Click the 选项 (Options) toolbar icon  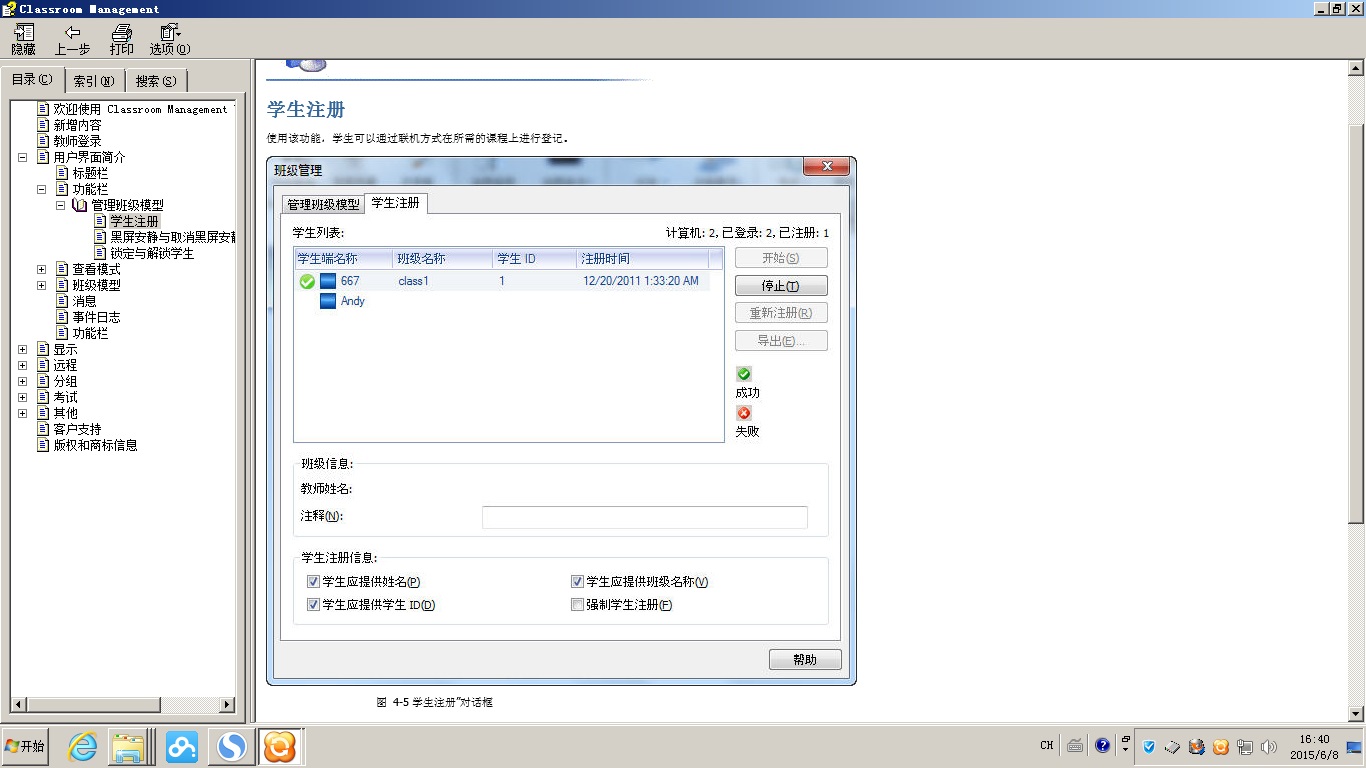pyautogui.click(x=168, y=40)
